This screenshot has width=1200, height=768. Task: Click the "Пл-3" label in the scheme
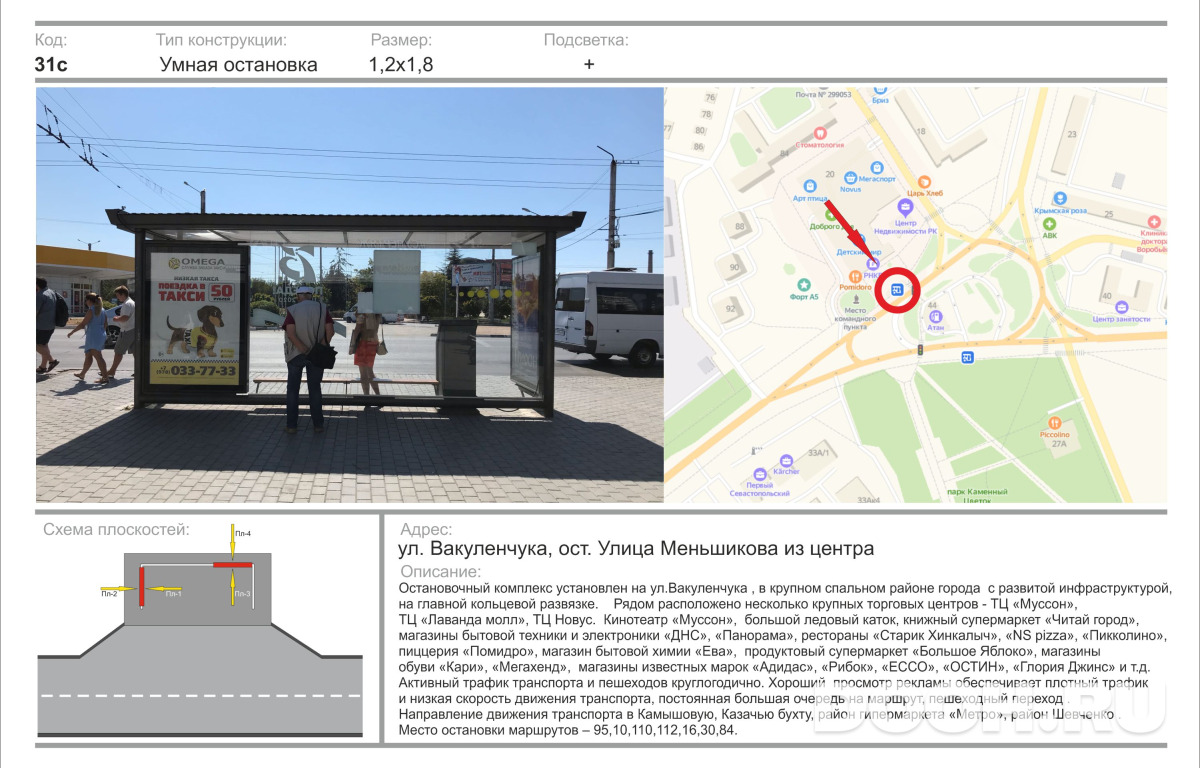[x=242, y=594]
